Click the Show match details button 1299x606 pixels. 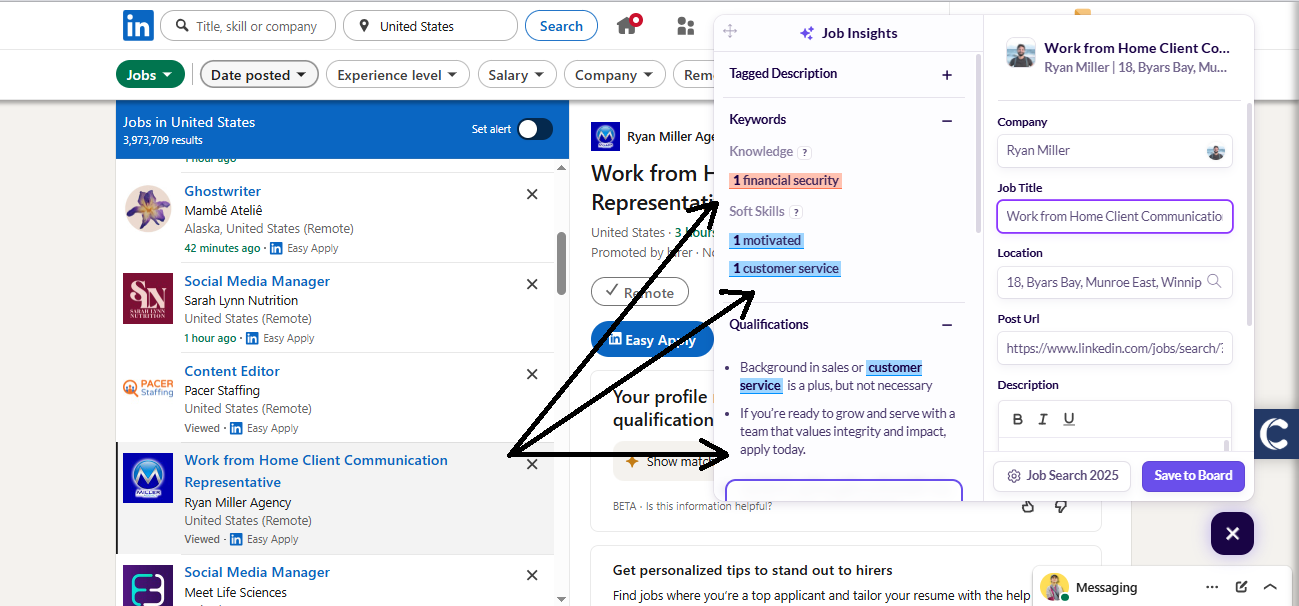click(668, 461)
